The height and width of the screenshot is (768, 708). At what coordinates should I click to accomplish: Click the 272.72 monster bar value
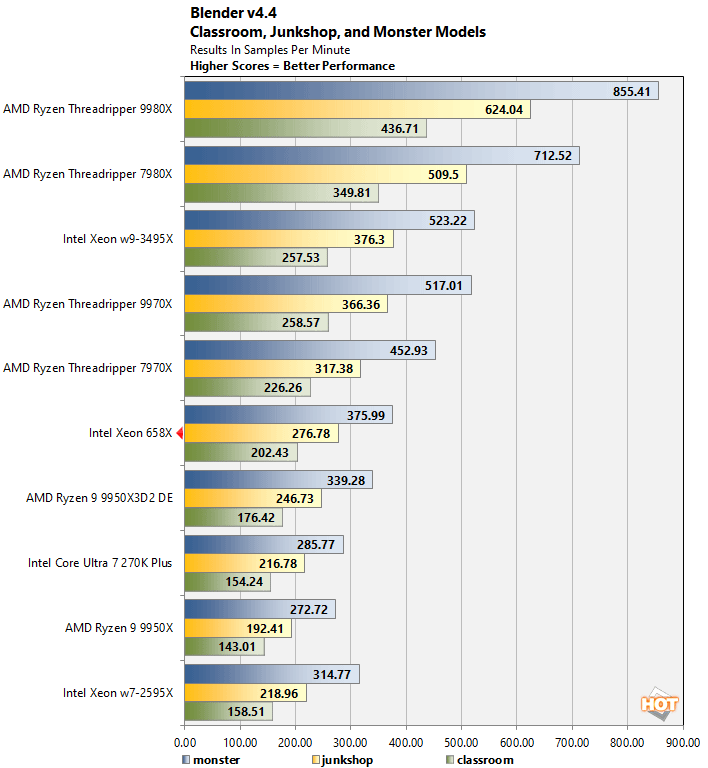pyautogui.click(x=309, y=610)
